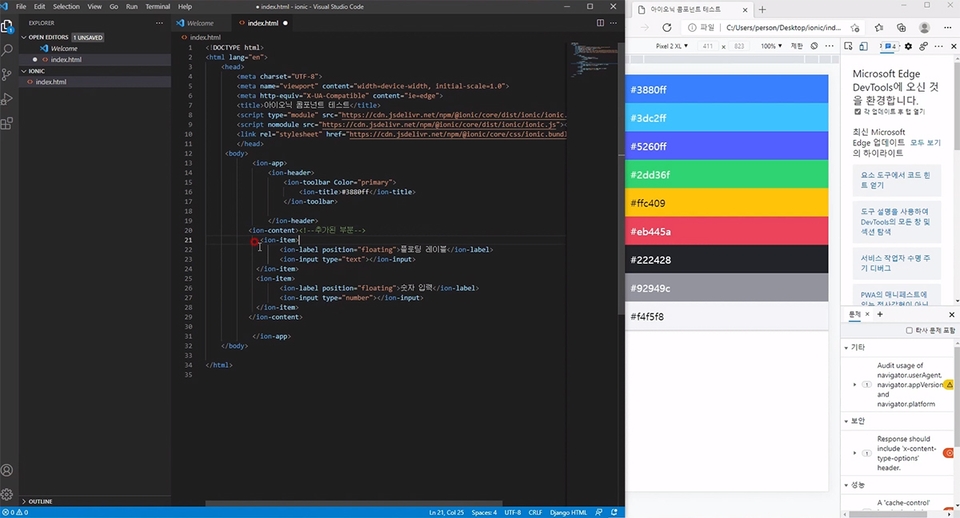Split the VS Code editor to the right
960x518 pixels.
click(x=600, y=23)
